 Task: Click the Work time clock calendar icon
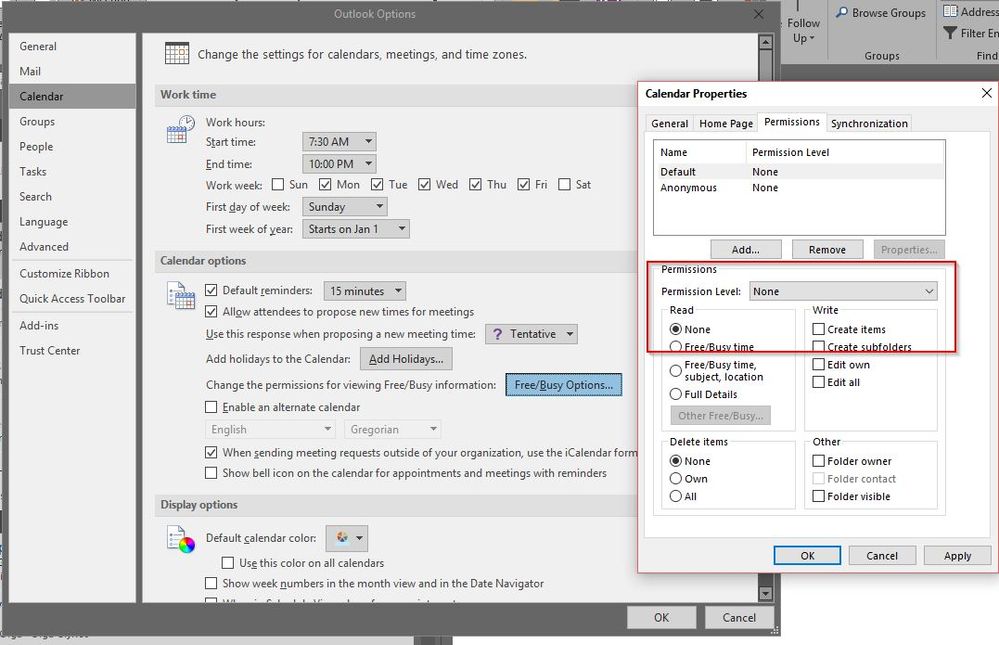tap(180, 129)
